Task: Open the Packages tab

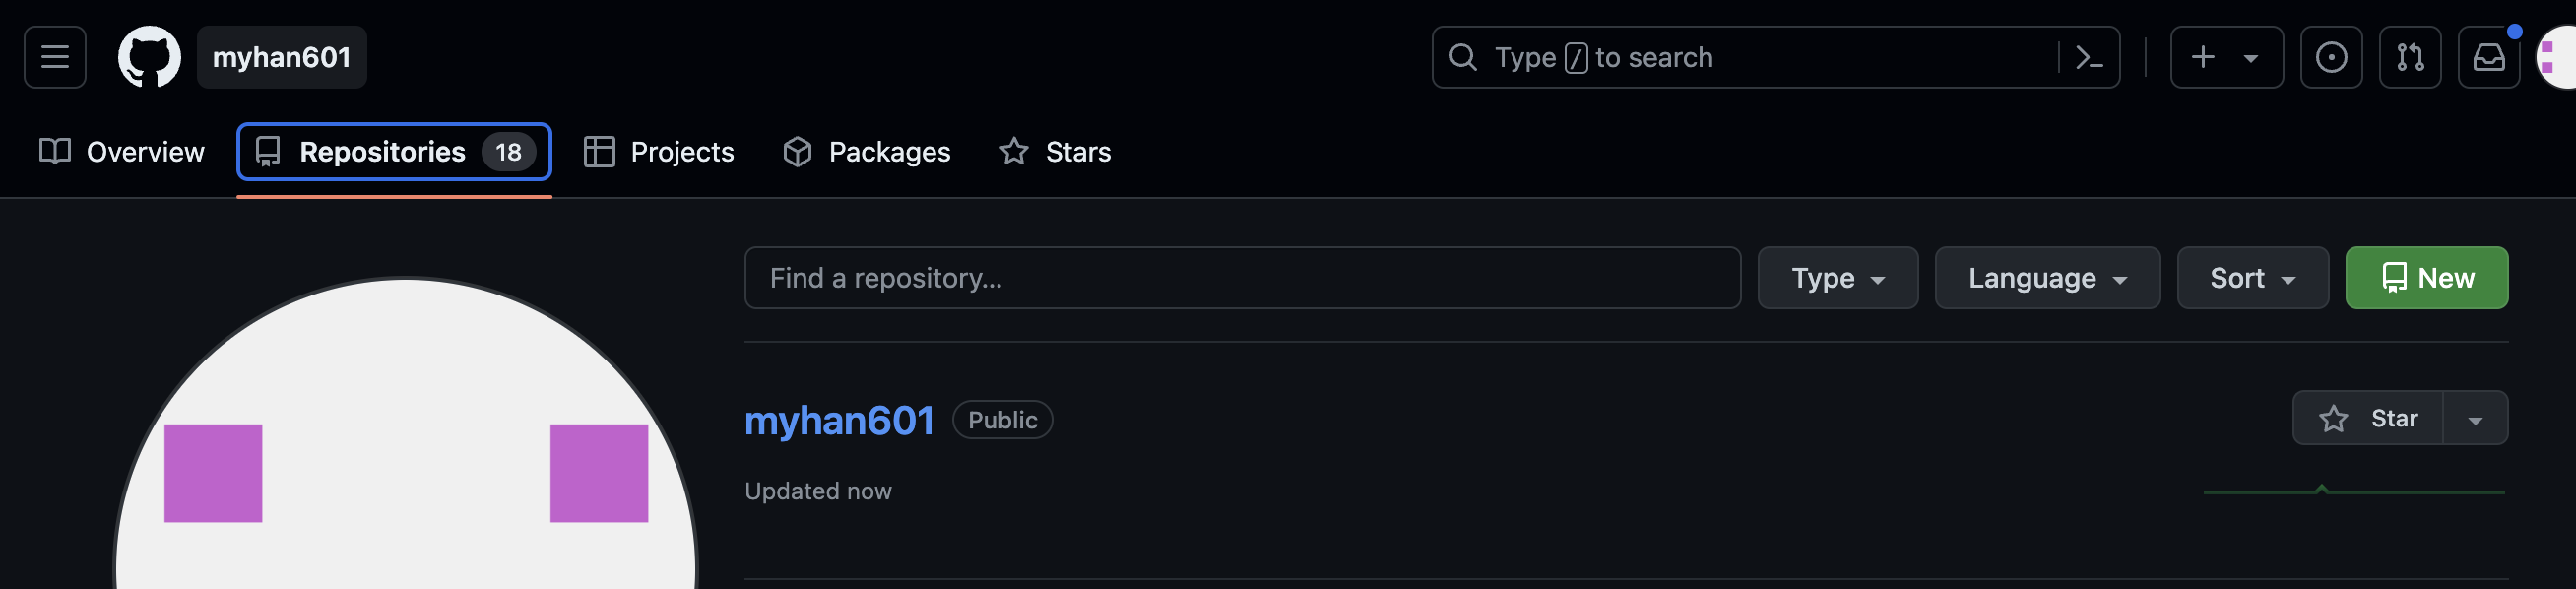Action: coord(866,152)
